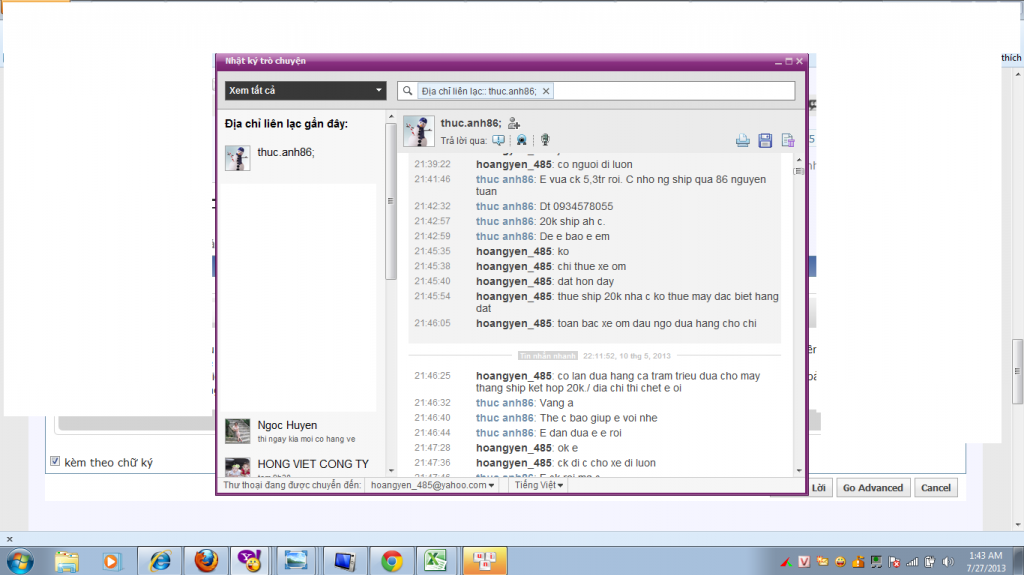Open the "Xem tất cả" dropdown
Viewport: 1024px width, 575px height.
(305, 91)
